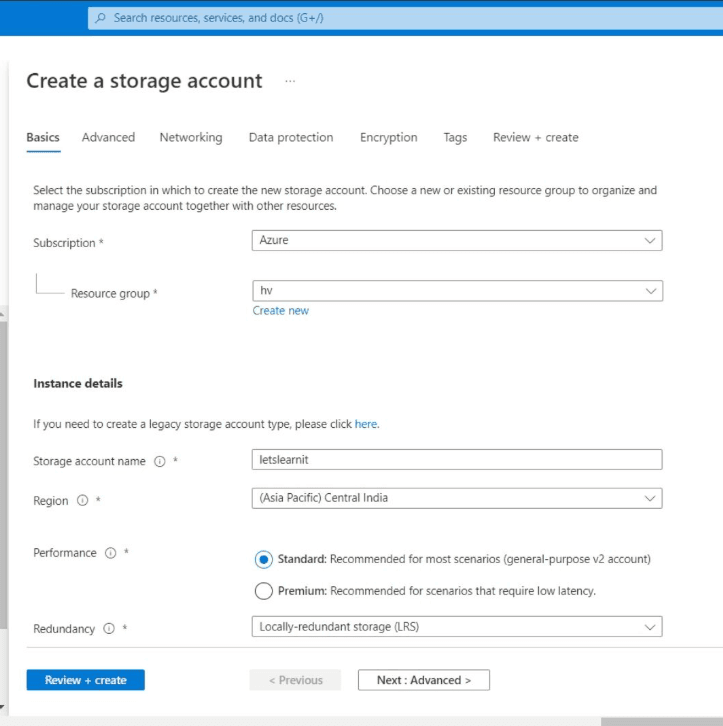Click the Create a storage account title

click(144, 81)
